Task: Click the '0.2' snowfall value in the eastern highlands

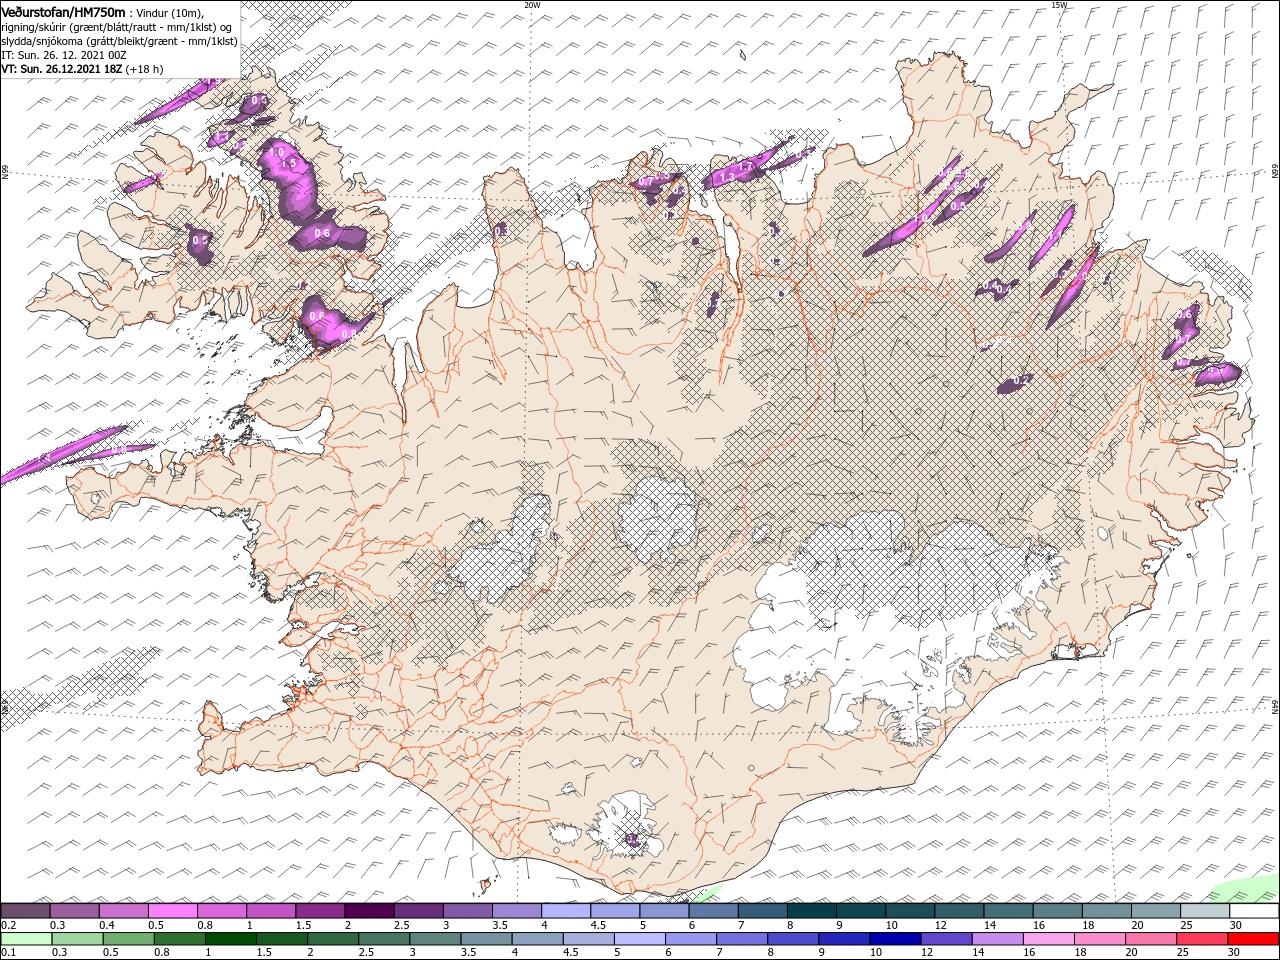Action: pyautogui.click(x=1020, y=380)
